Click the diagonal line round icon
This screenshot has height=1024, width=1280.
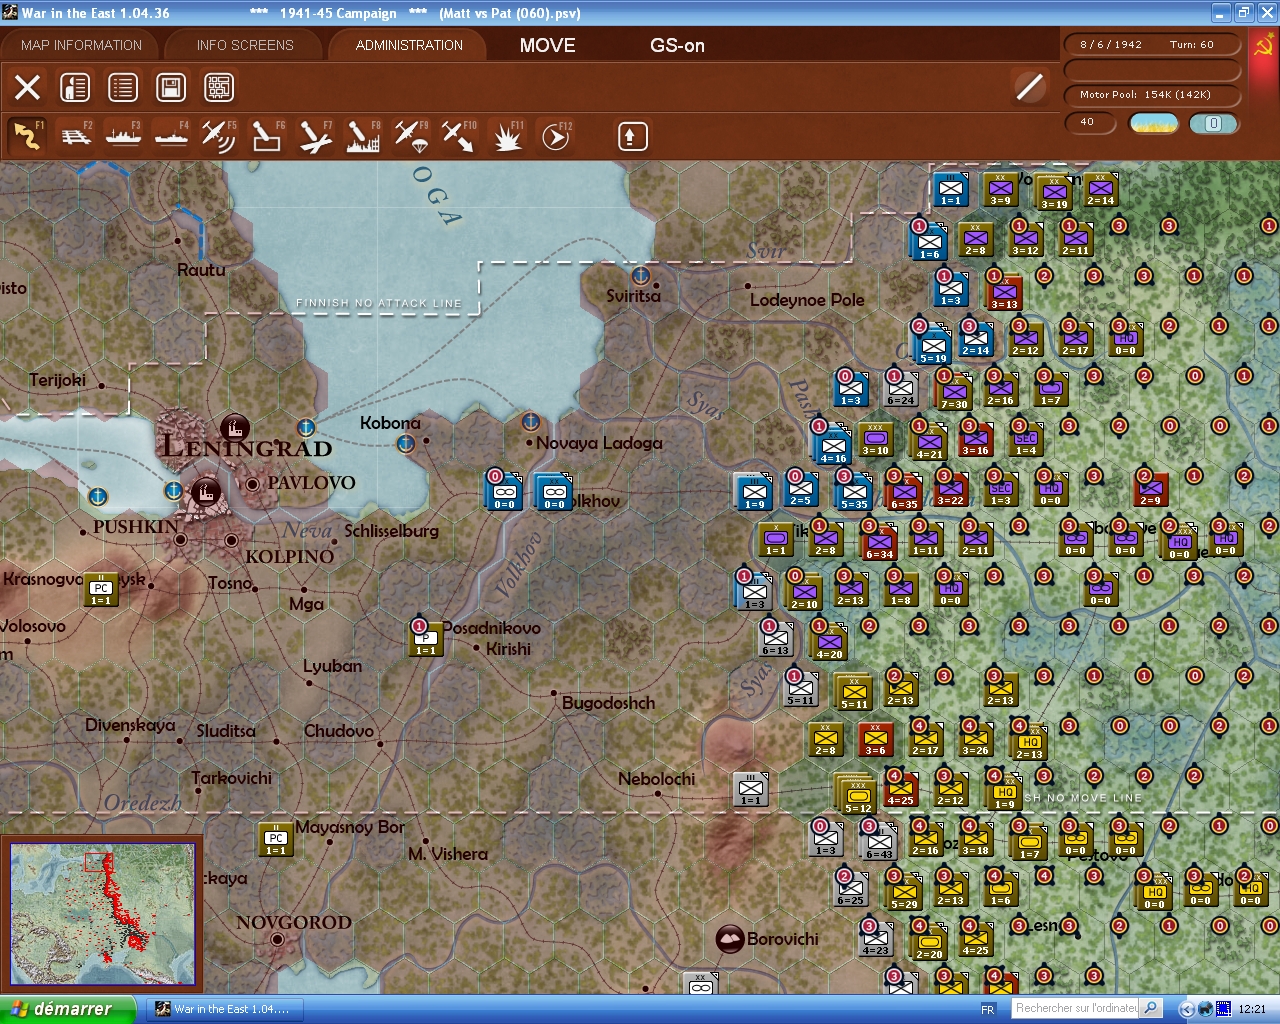pos(1029,87)
